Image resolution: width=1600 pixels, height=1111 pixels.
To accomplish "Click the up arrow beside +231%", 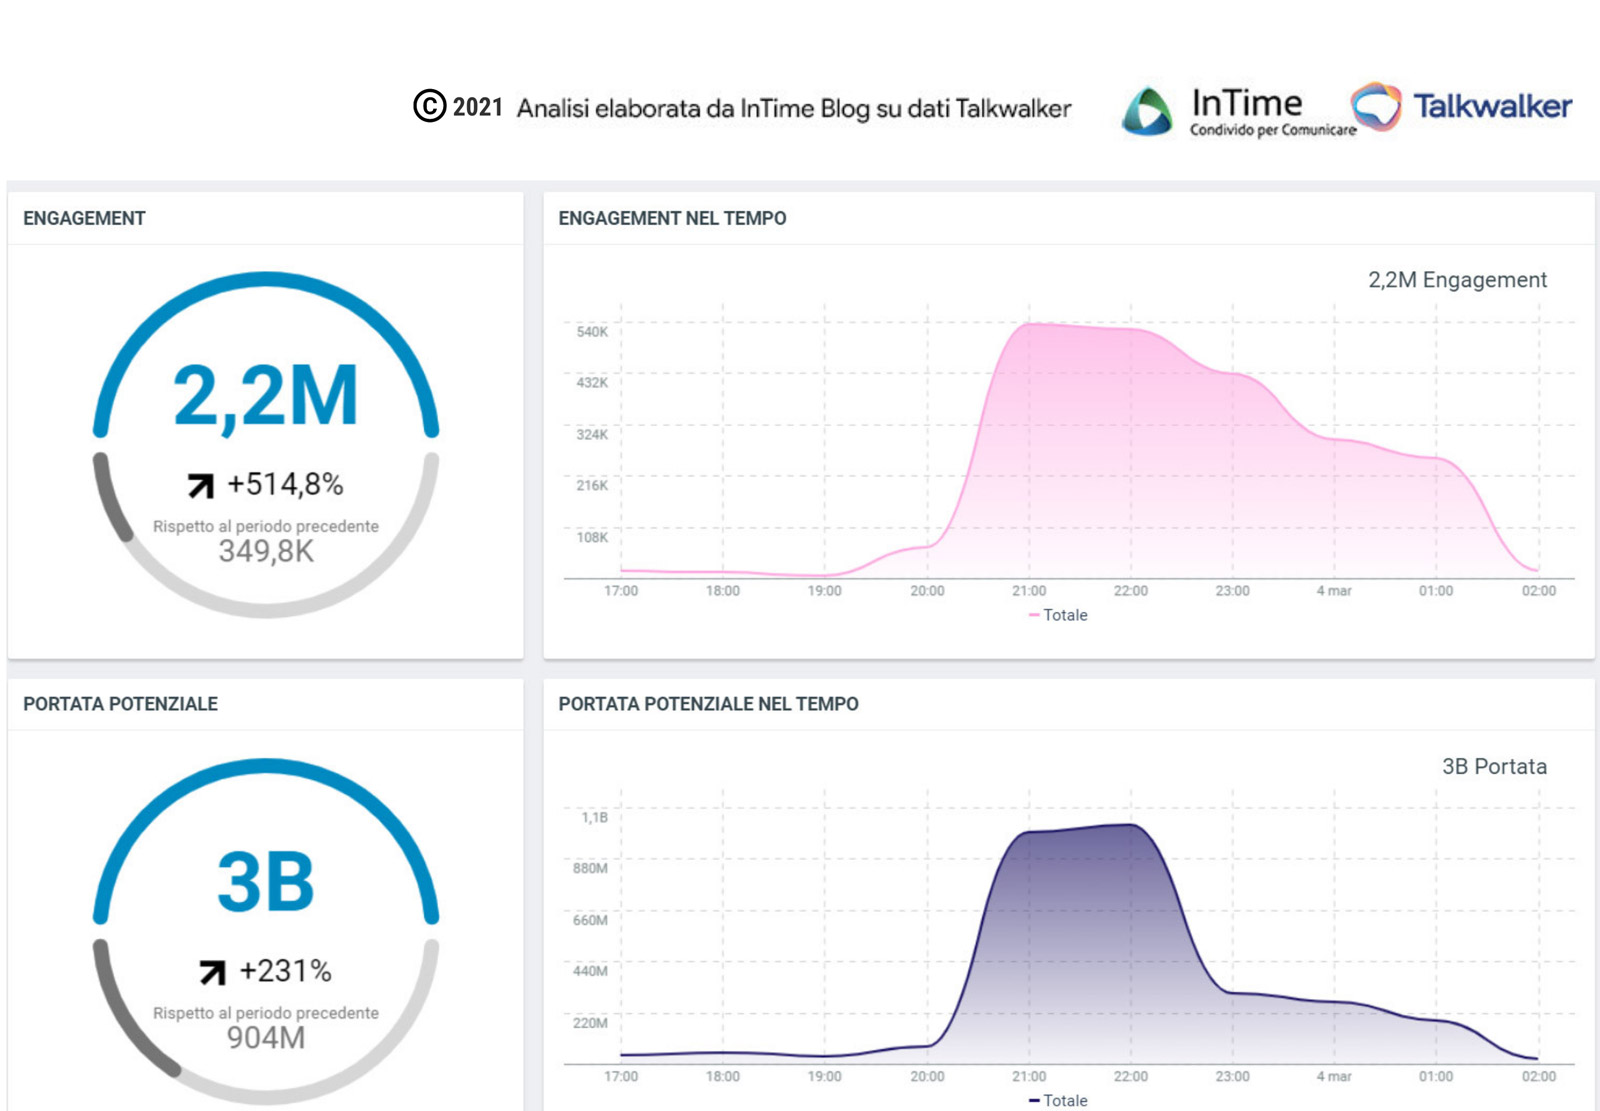I will tap(212, 972).
